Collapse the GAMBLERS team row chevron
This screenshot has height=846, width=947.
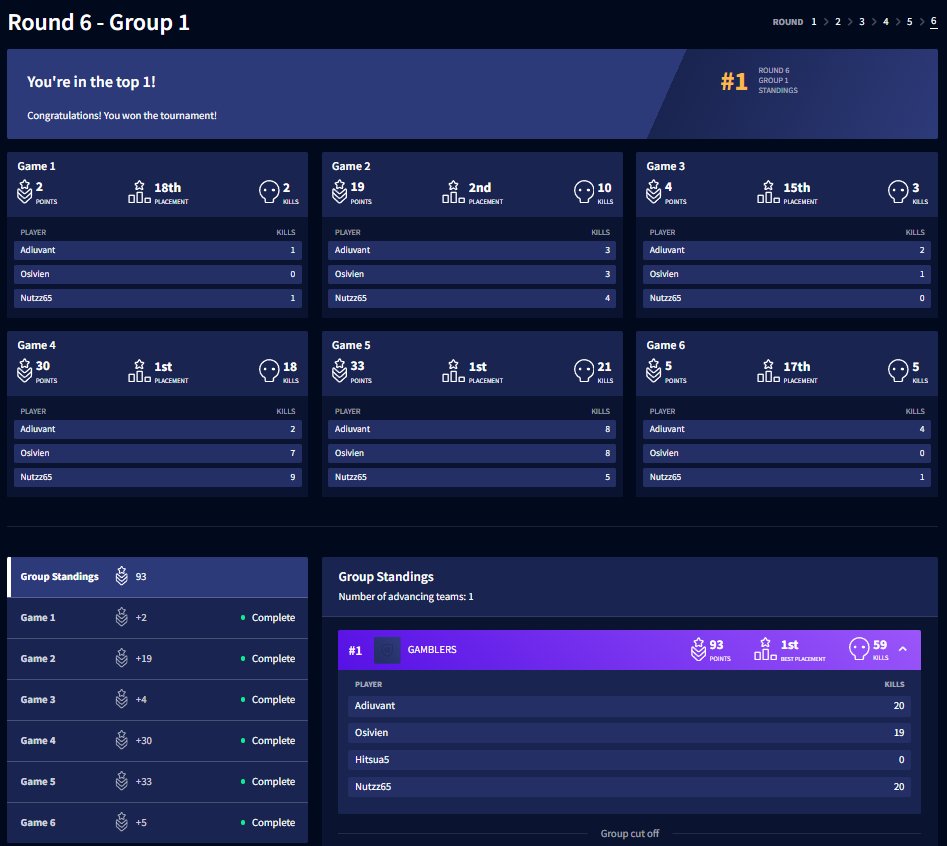coord(903,649)
